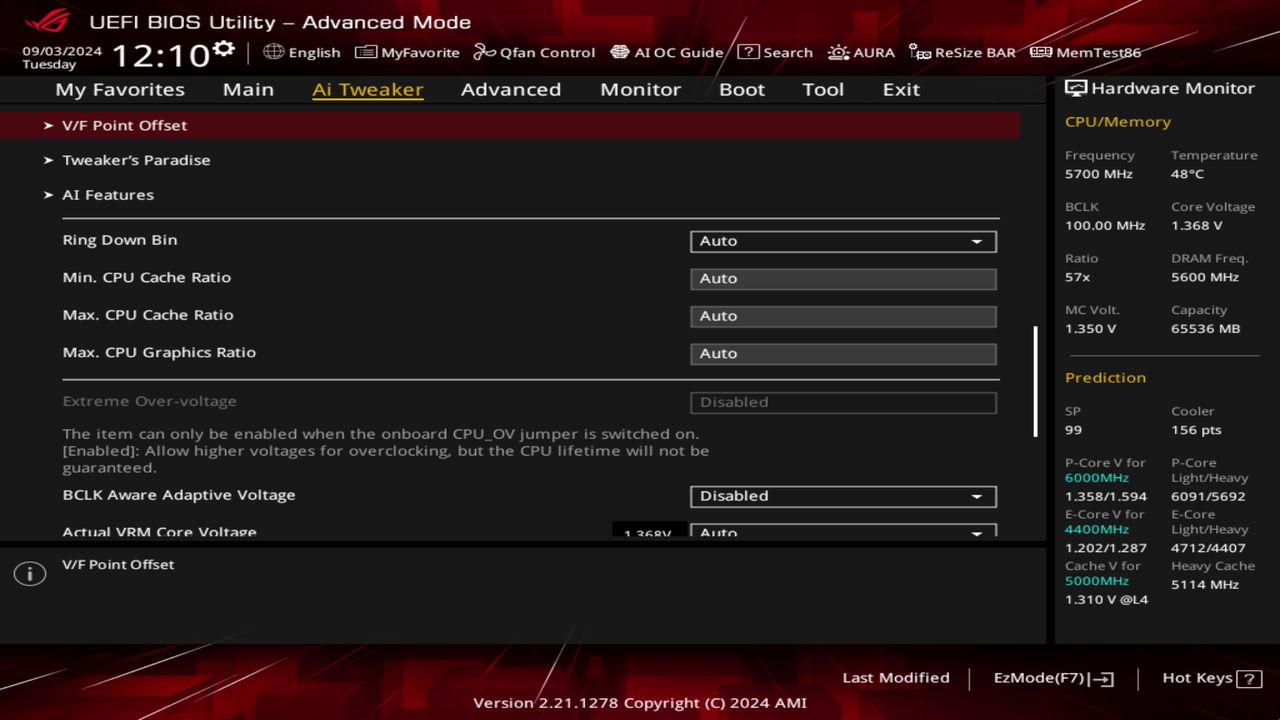Image resolution: width=1280 pixels, height=720 pixels.
Task: Click disabled Extreme Over-voltage field
Action: tap(843, 402)
